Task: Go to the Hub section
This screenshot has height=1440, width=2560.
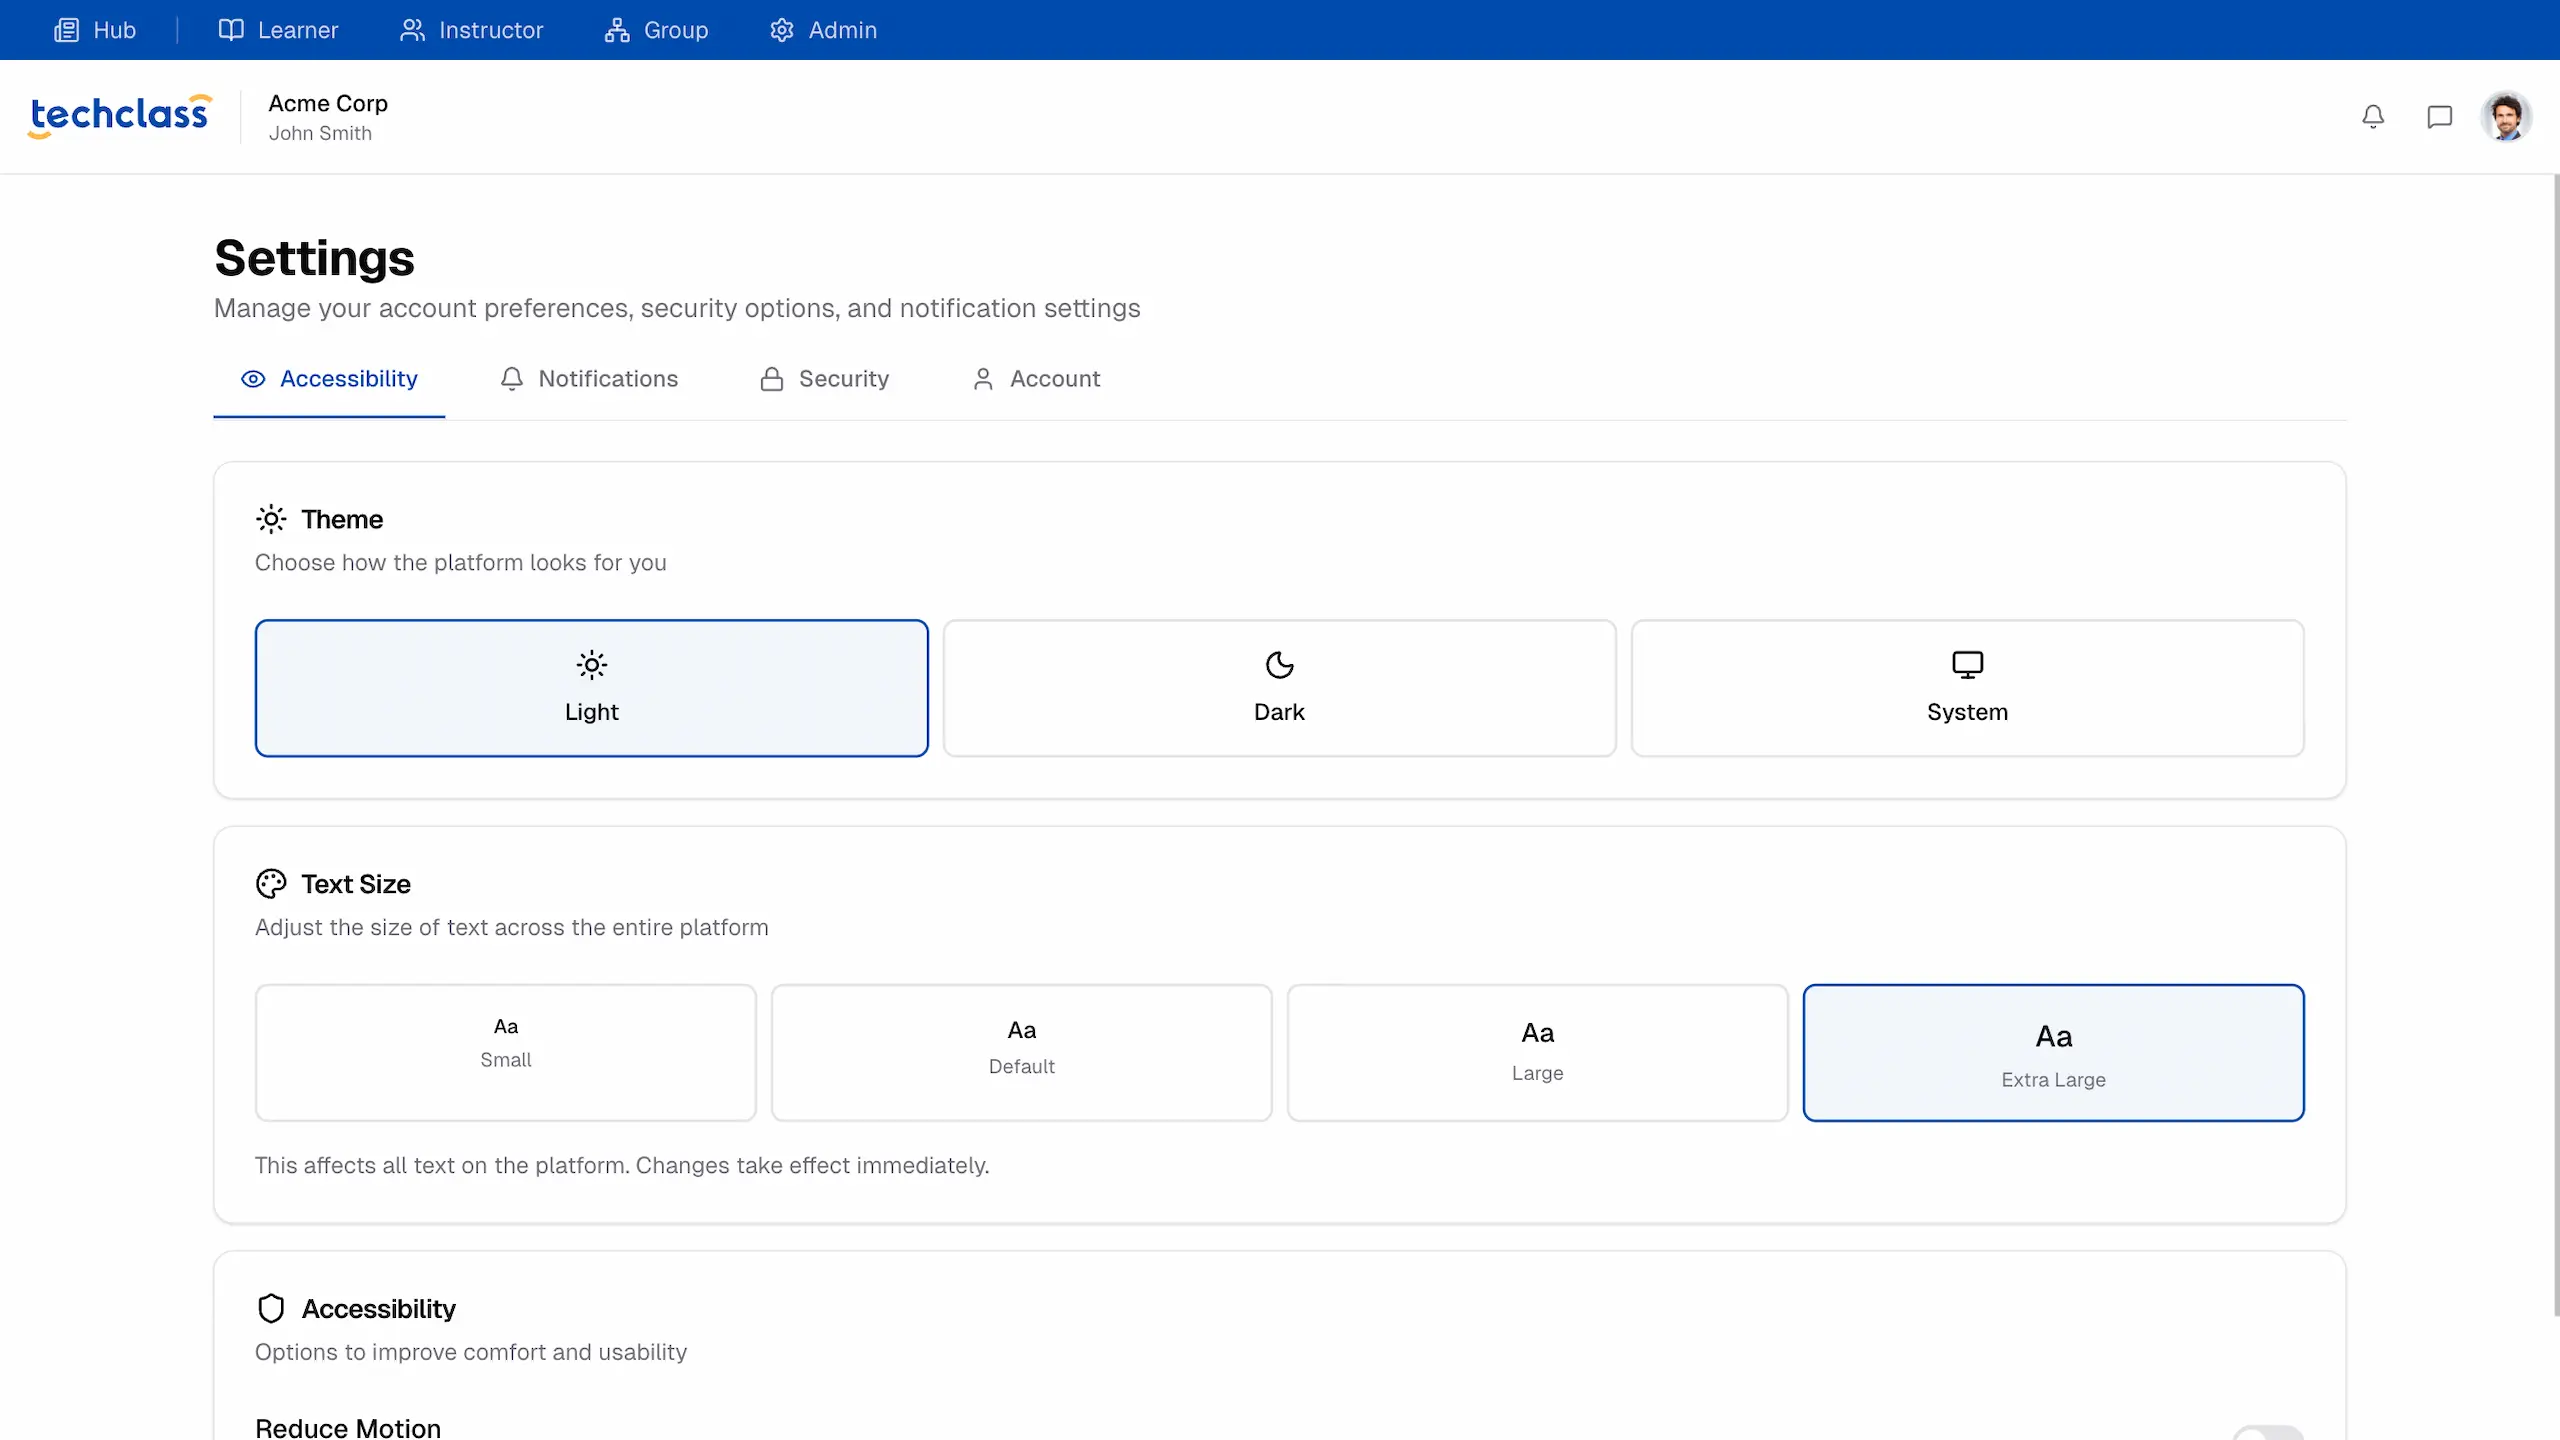Action: [x=95, y=30]
